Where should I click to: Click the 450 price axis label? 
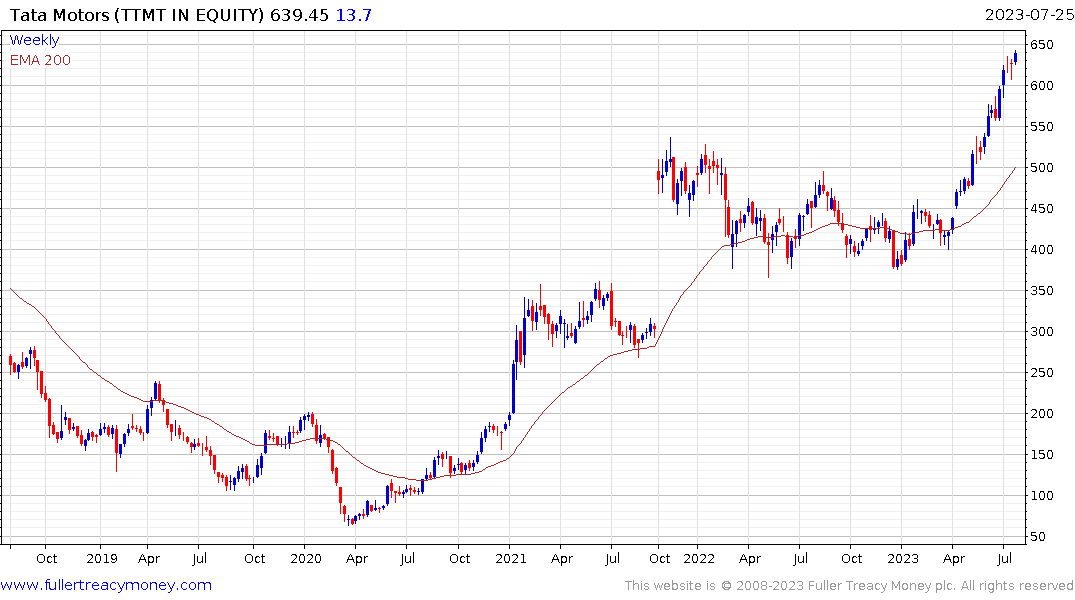tap(1041, 208)
